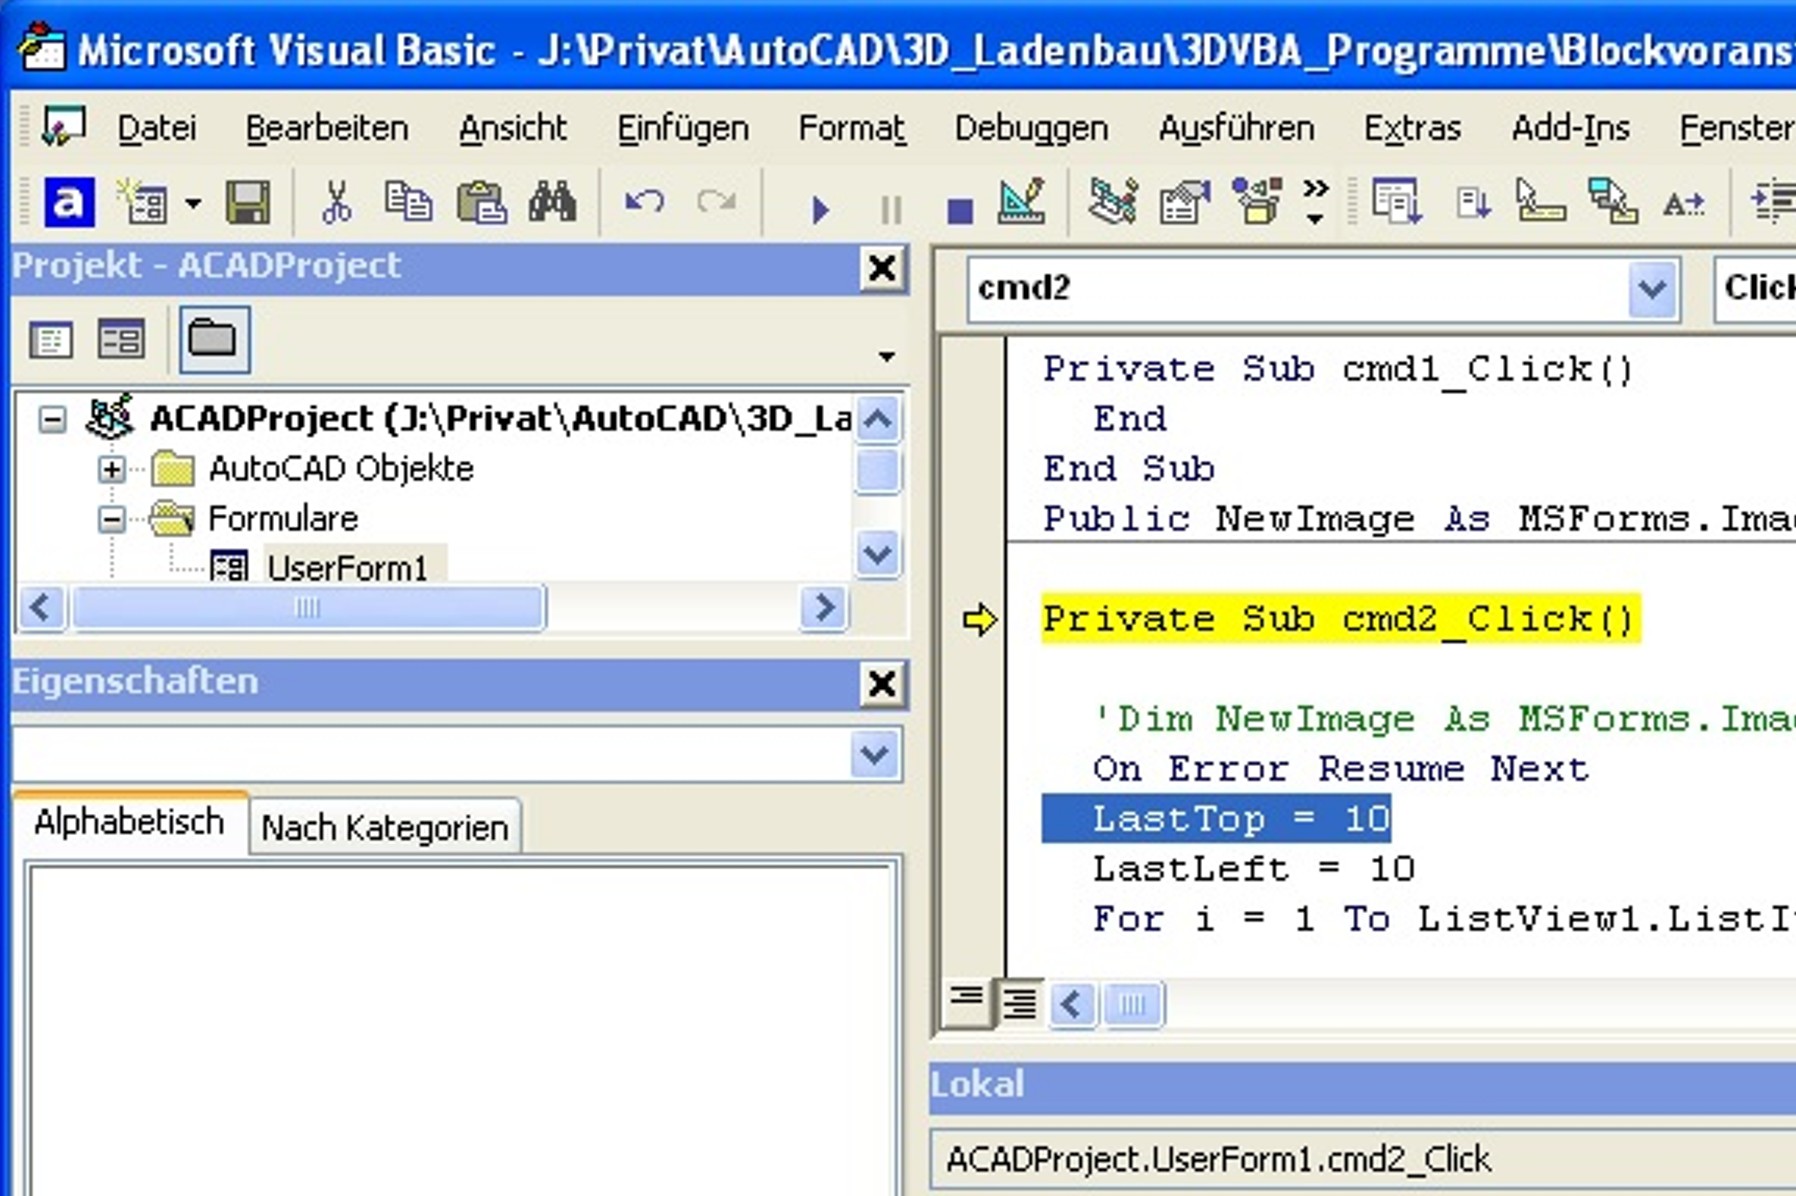Expand more toolbar buttons chevron
The width and height of the screenshot is (1796, 1196).
(1316, 201)
